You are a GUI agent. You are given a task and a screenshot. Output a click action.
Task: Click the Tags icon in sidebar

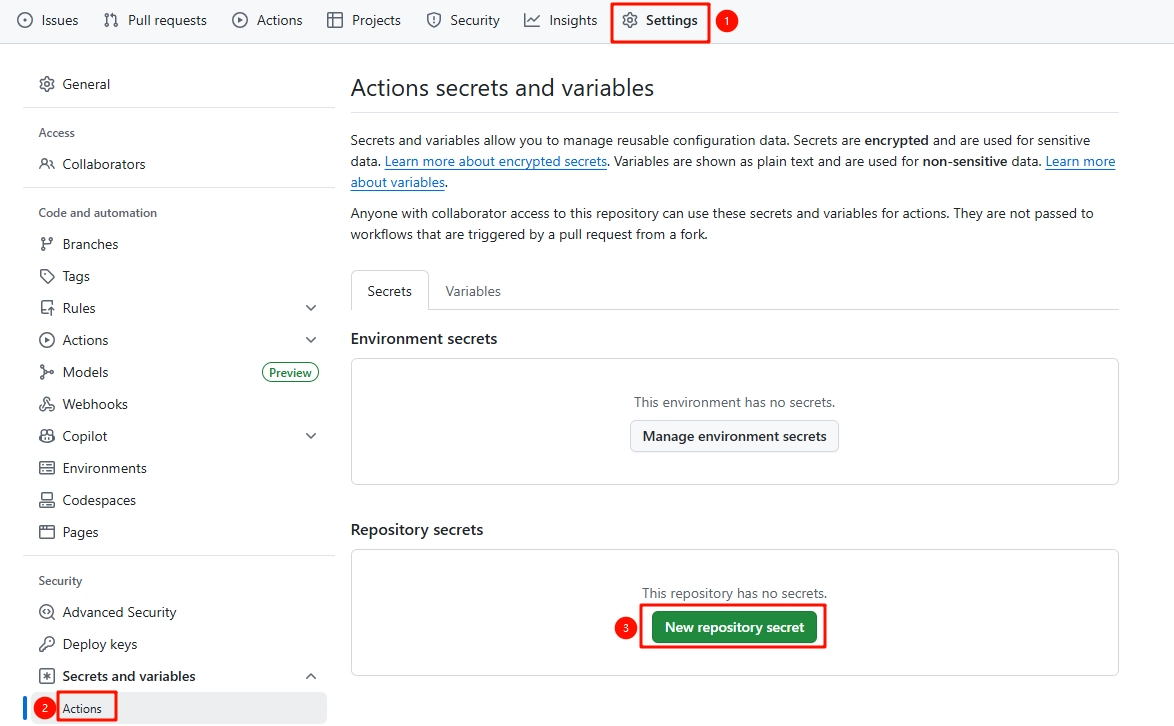46,276
